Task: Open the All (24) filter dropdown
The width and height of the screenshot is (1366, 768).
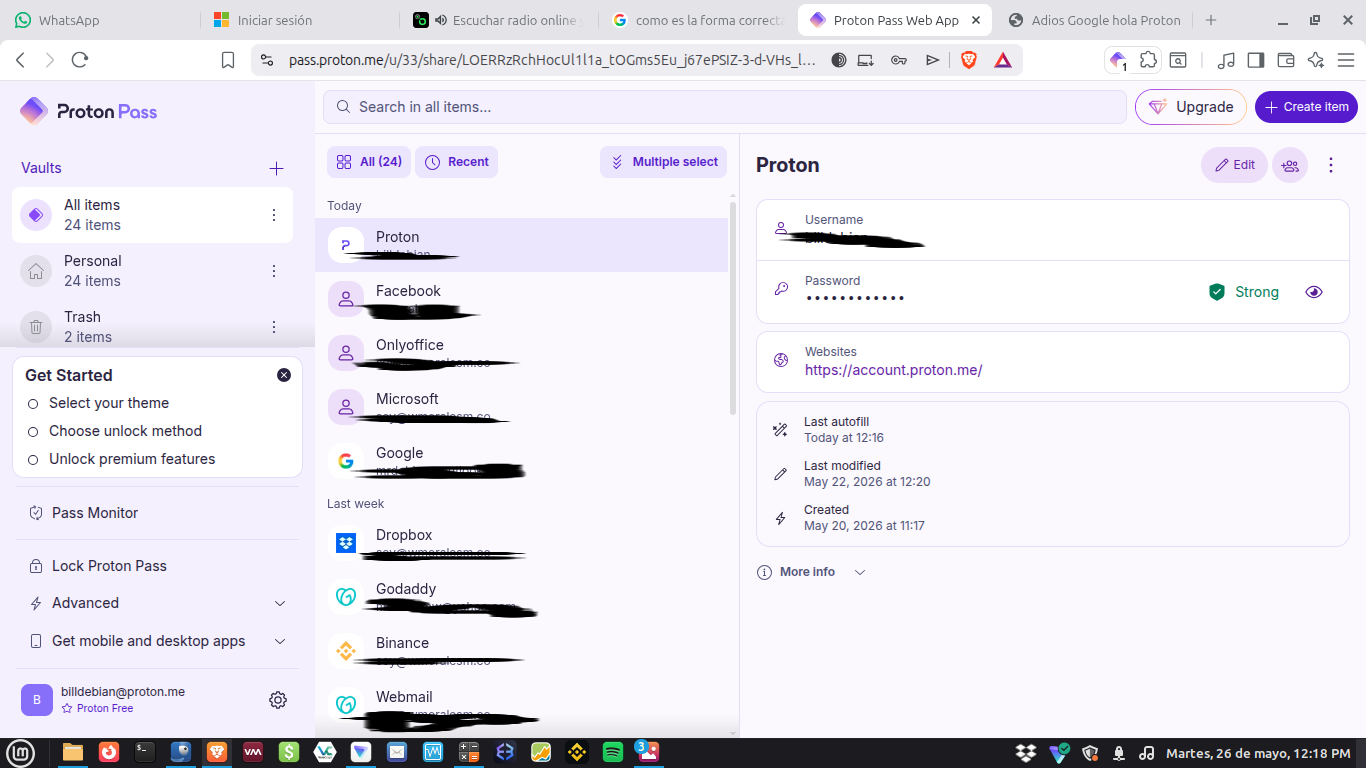Action: click(x=369, y=162)
